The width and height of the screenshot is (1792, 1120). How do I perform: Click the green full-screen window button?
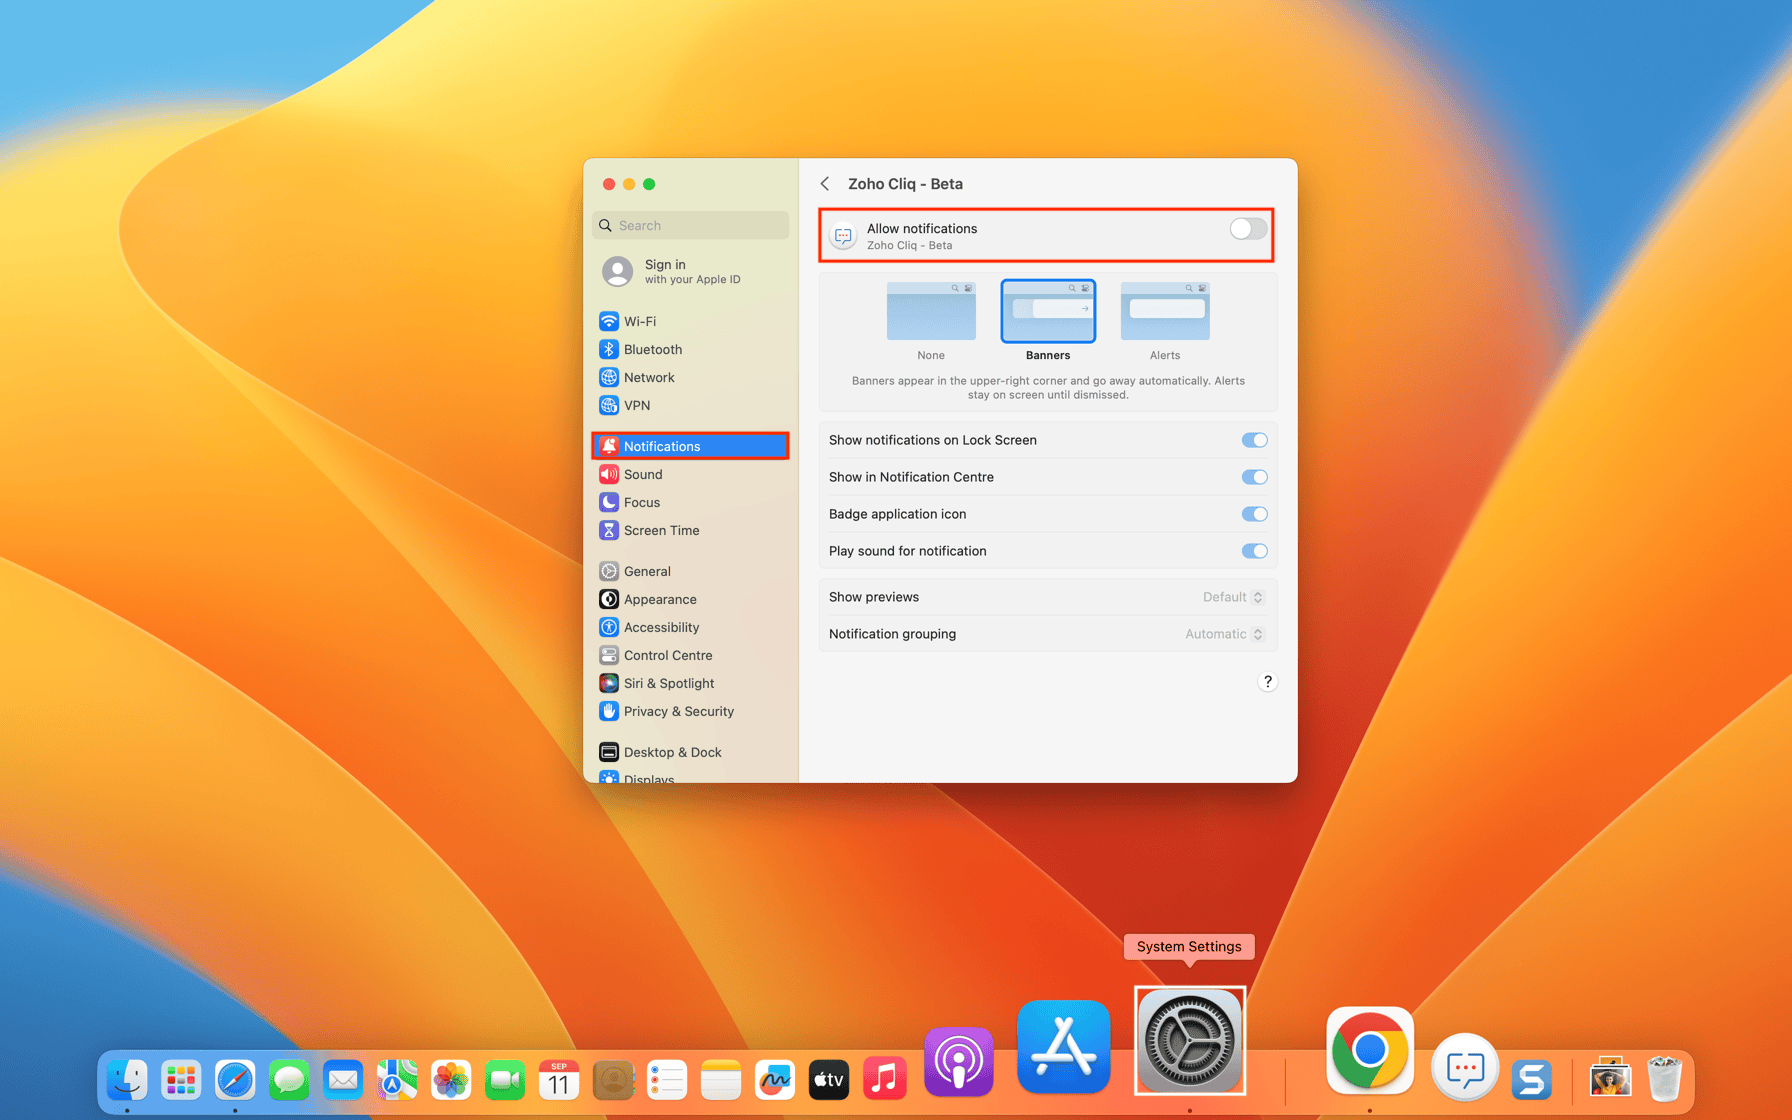[649, 184]
